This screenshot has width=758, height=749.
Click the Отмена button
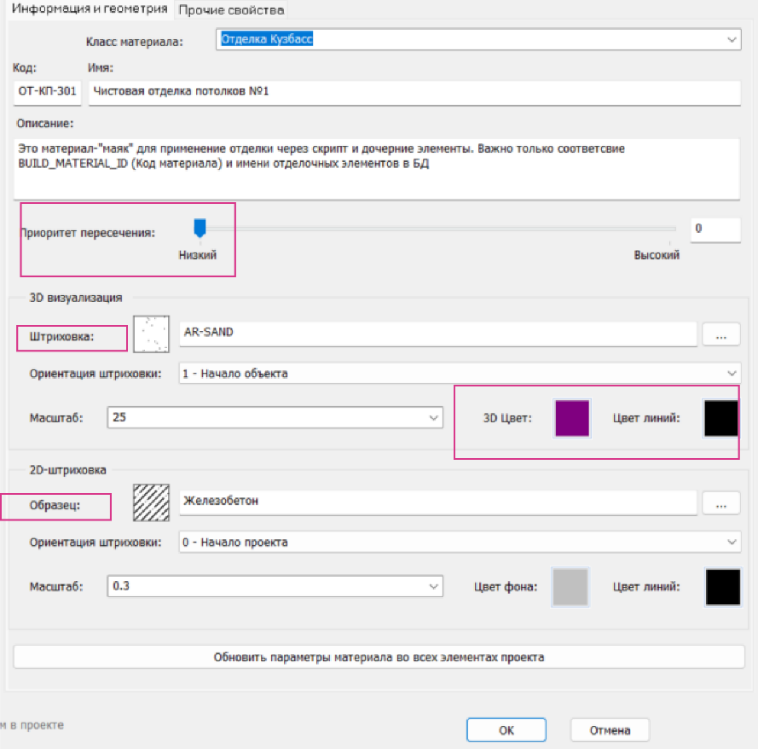point(610,730)
